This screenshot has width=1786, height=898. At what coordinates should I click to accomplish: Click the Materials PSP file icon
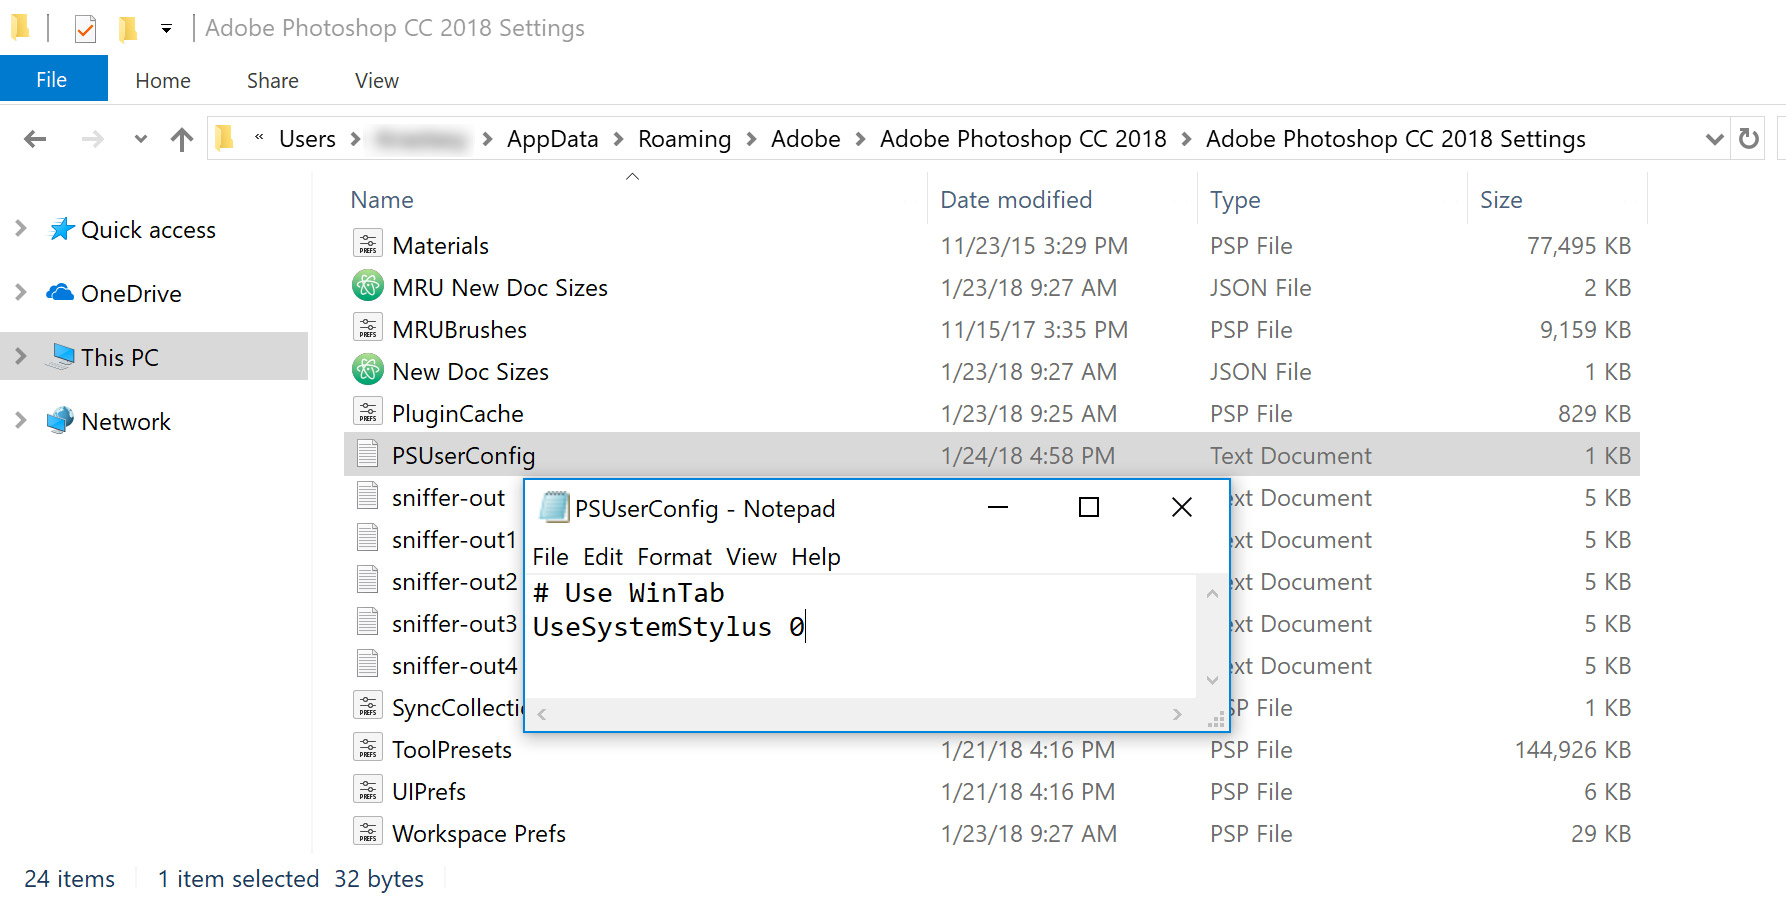[368, 244]
